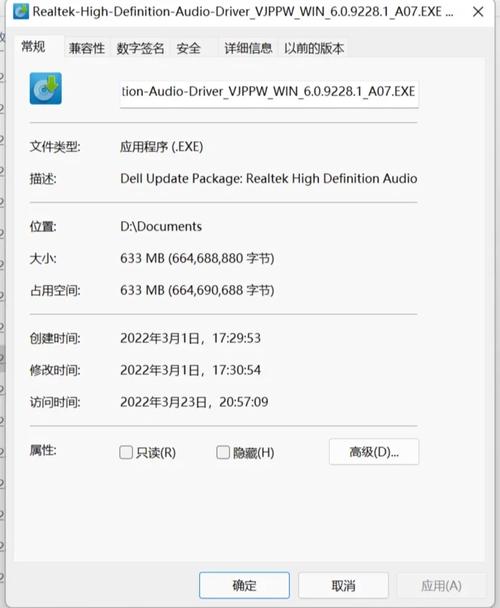
Task: Click the 创建时间 date value
Action: click(190, 338)
